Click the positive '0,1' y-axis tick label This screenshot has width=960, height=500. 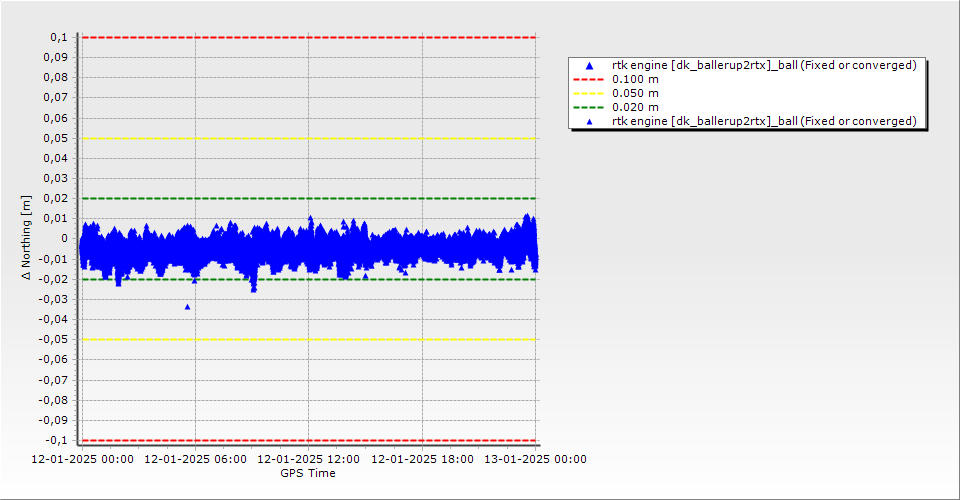(59, 37)
